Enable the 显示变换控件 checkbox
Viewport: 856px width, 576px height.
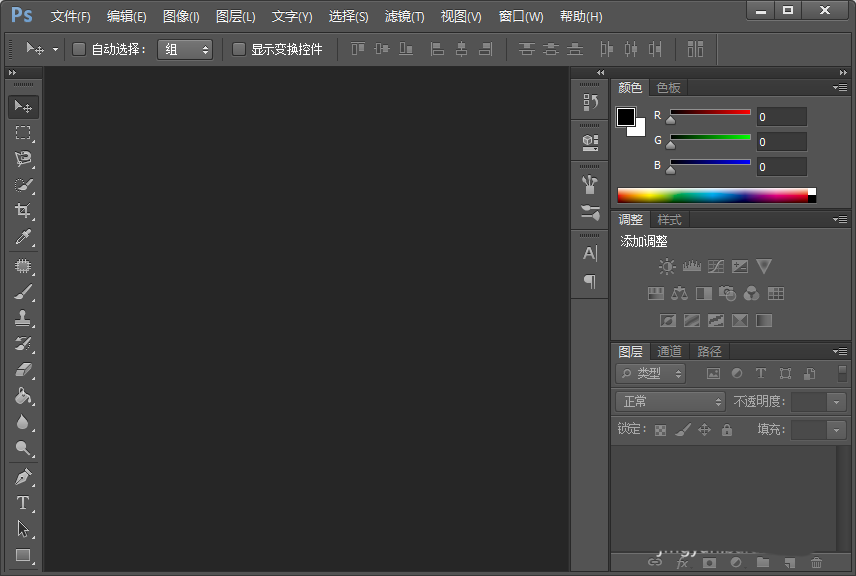(239, 50)
